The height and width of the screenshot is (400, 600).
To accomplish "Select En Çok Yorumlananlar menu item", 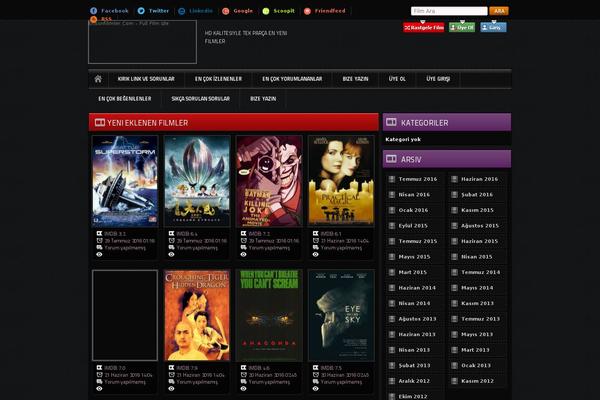I will point(292,79).
